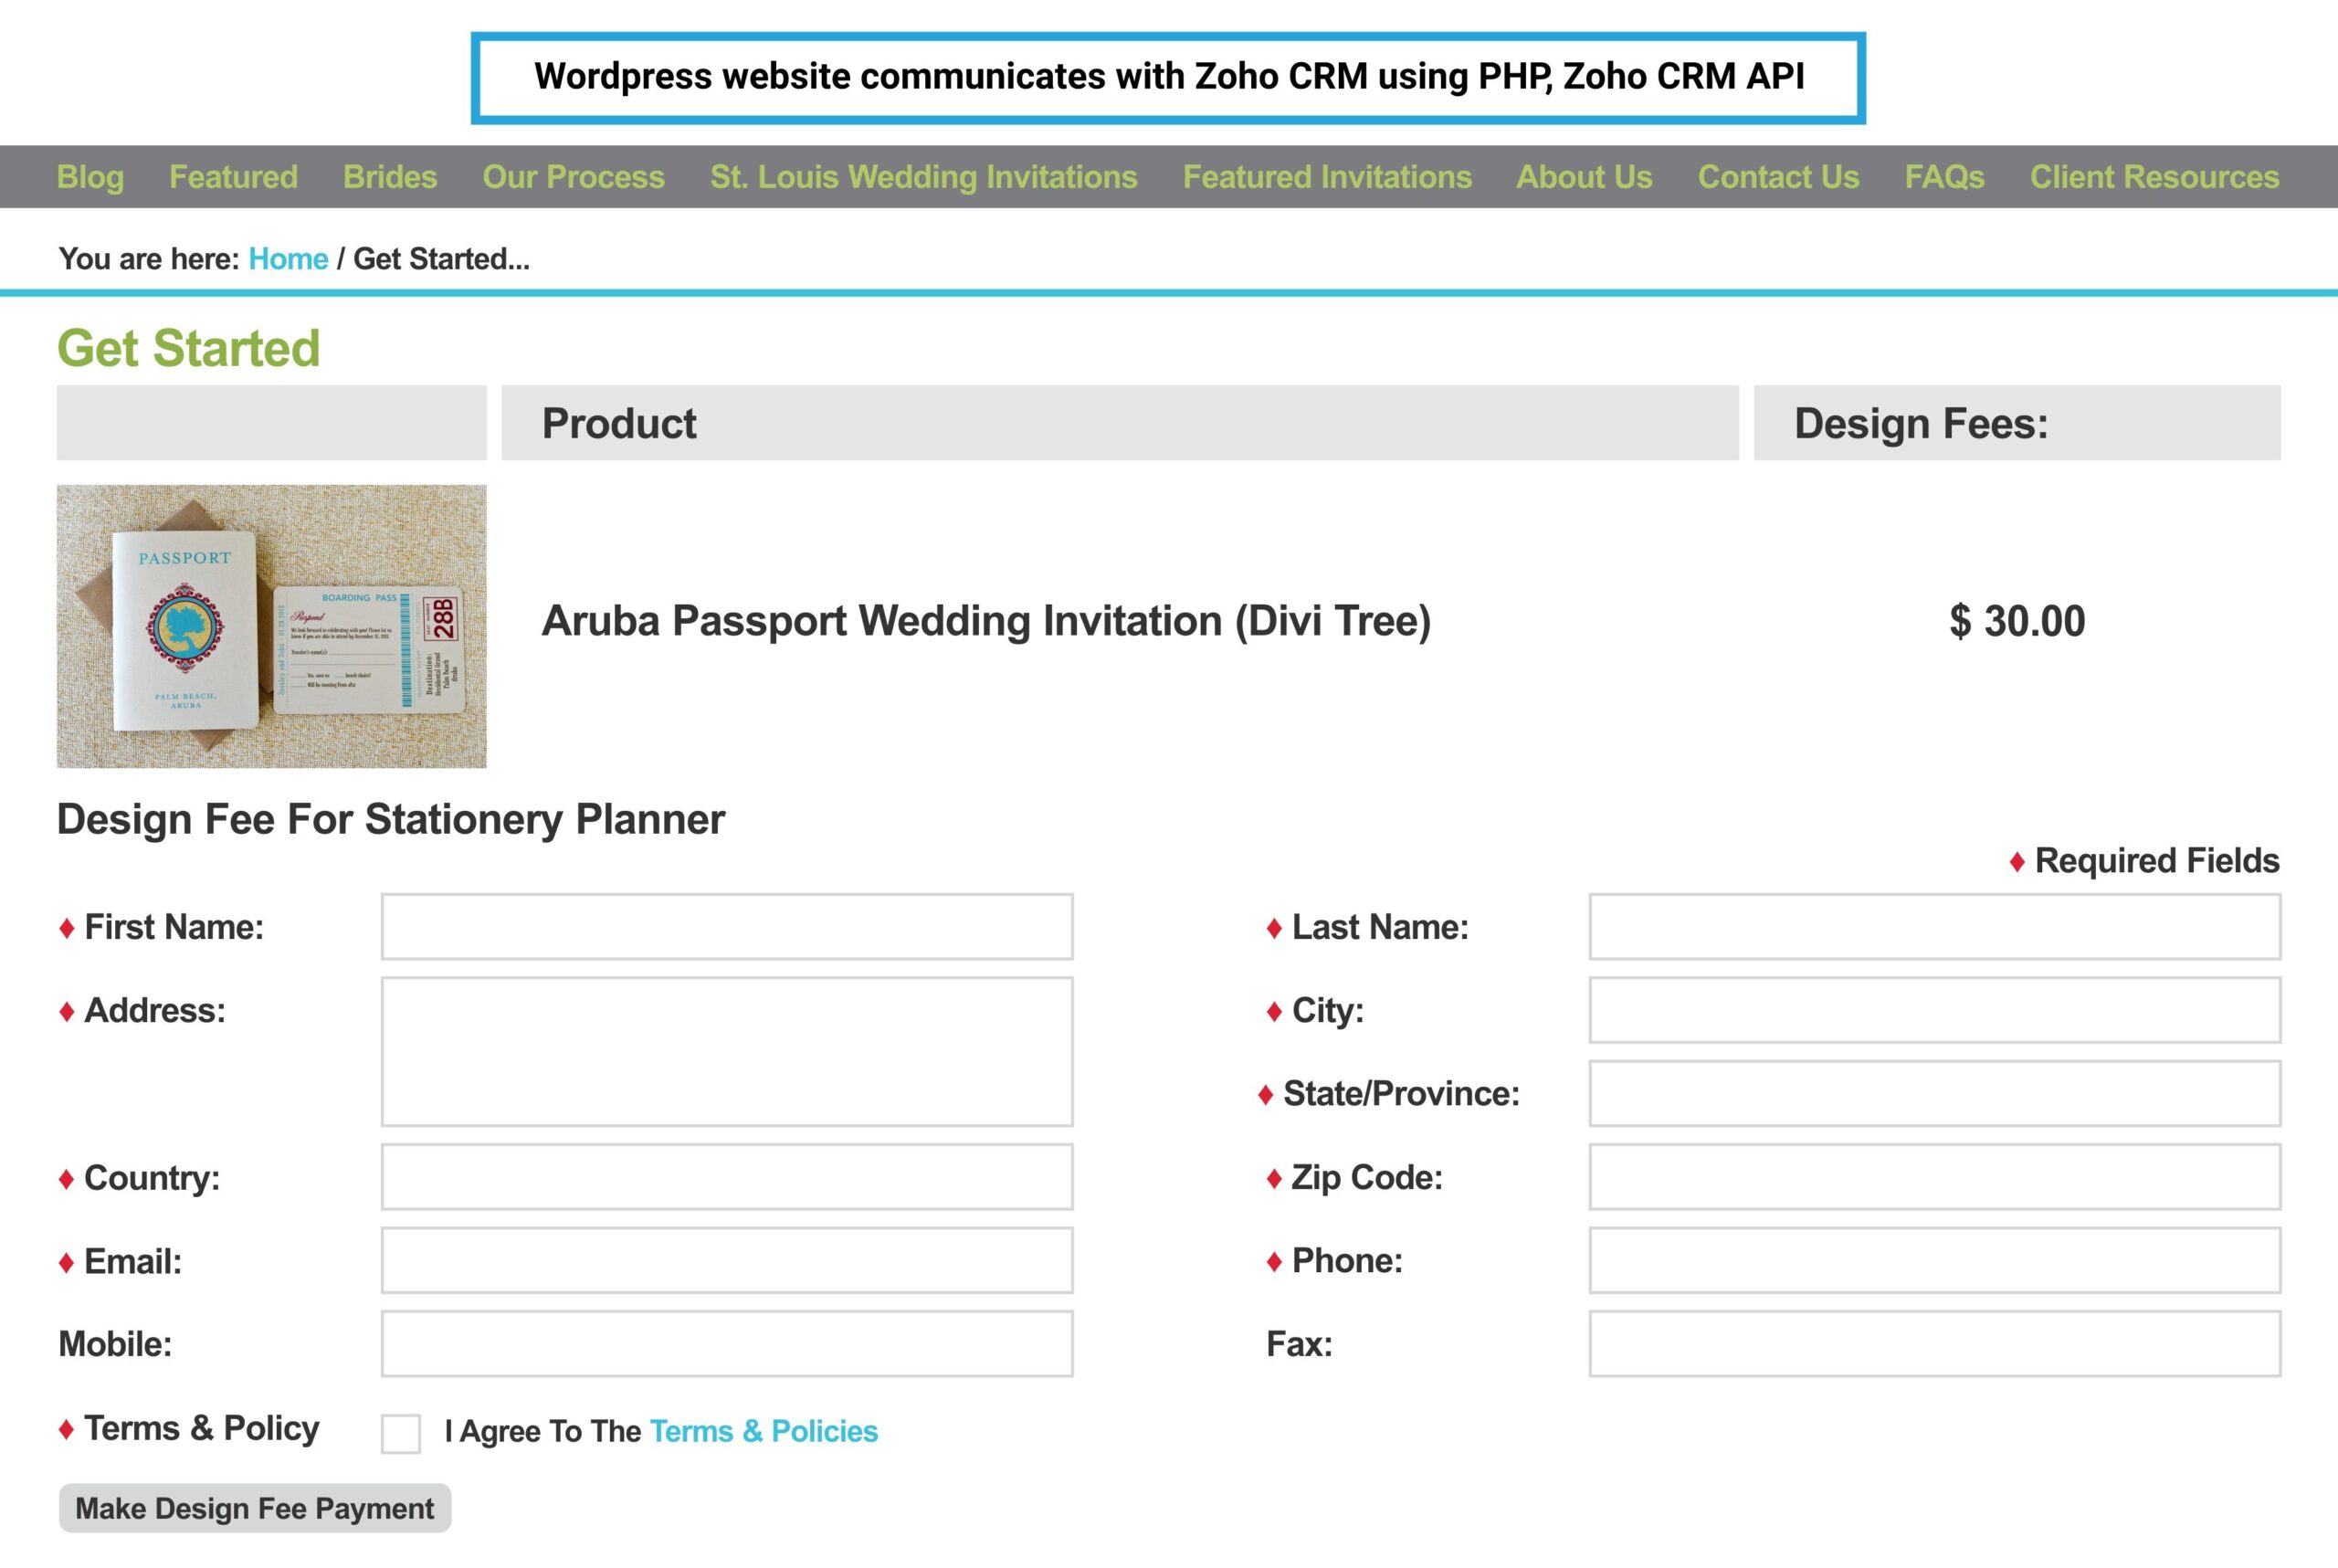
Task: Go to Our Process page
Action: [x=573, y=177]
